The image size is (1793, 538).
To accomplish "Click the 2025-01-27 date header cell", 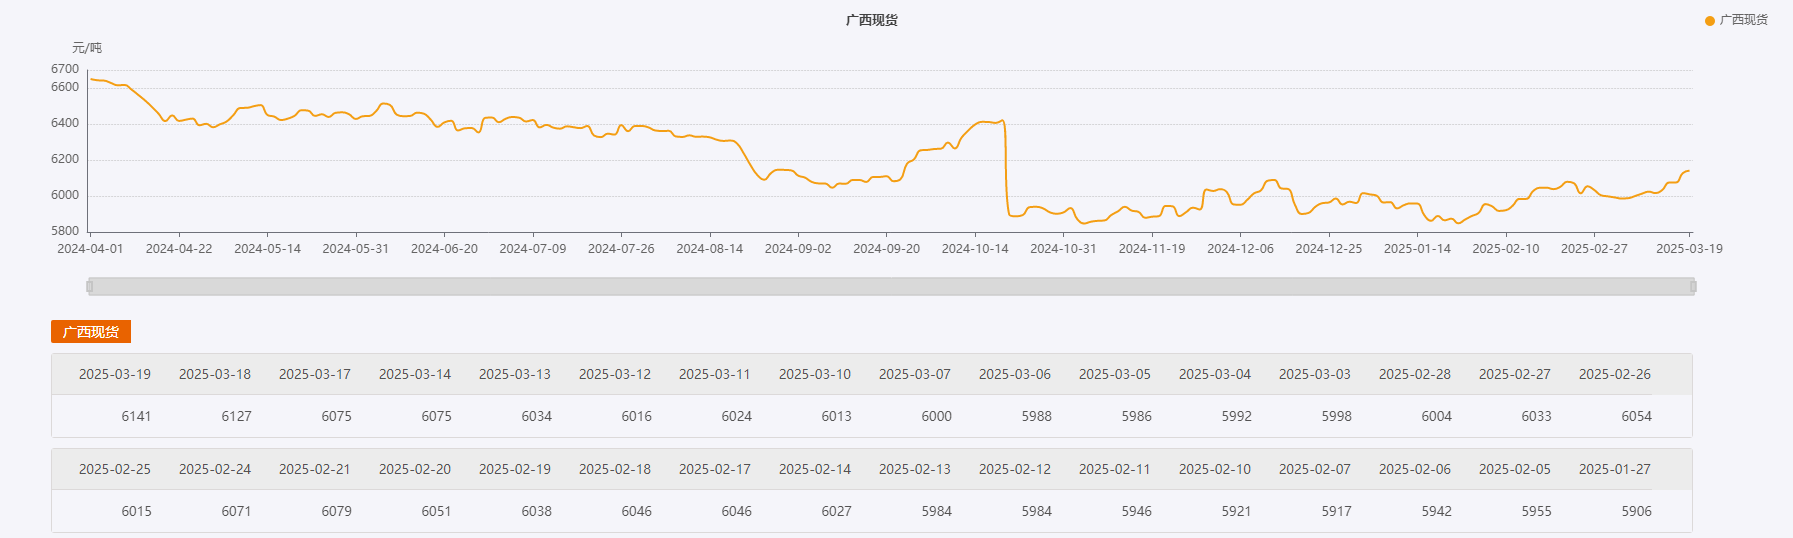I will pos(1615,469).
